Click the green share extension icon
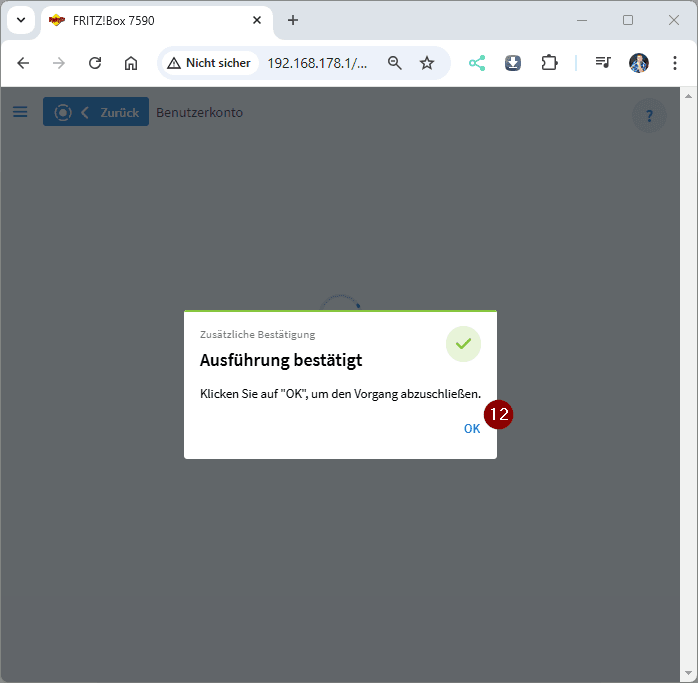Screen dimensions: 698x683 click(477, 63)
